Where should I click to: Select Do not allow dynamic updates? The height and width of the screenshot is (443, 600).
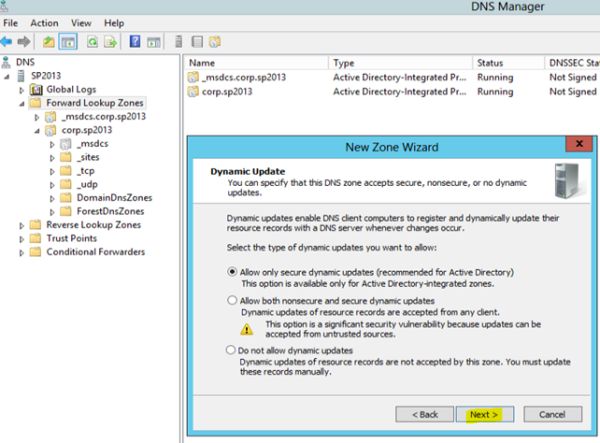(x=231, y=350)
